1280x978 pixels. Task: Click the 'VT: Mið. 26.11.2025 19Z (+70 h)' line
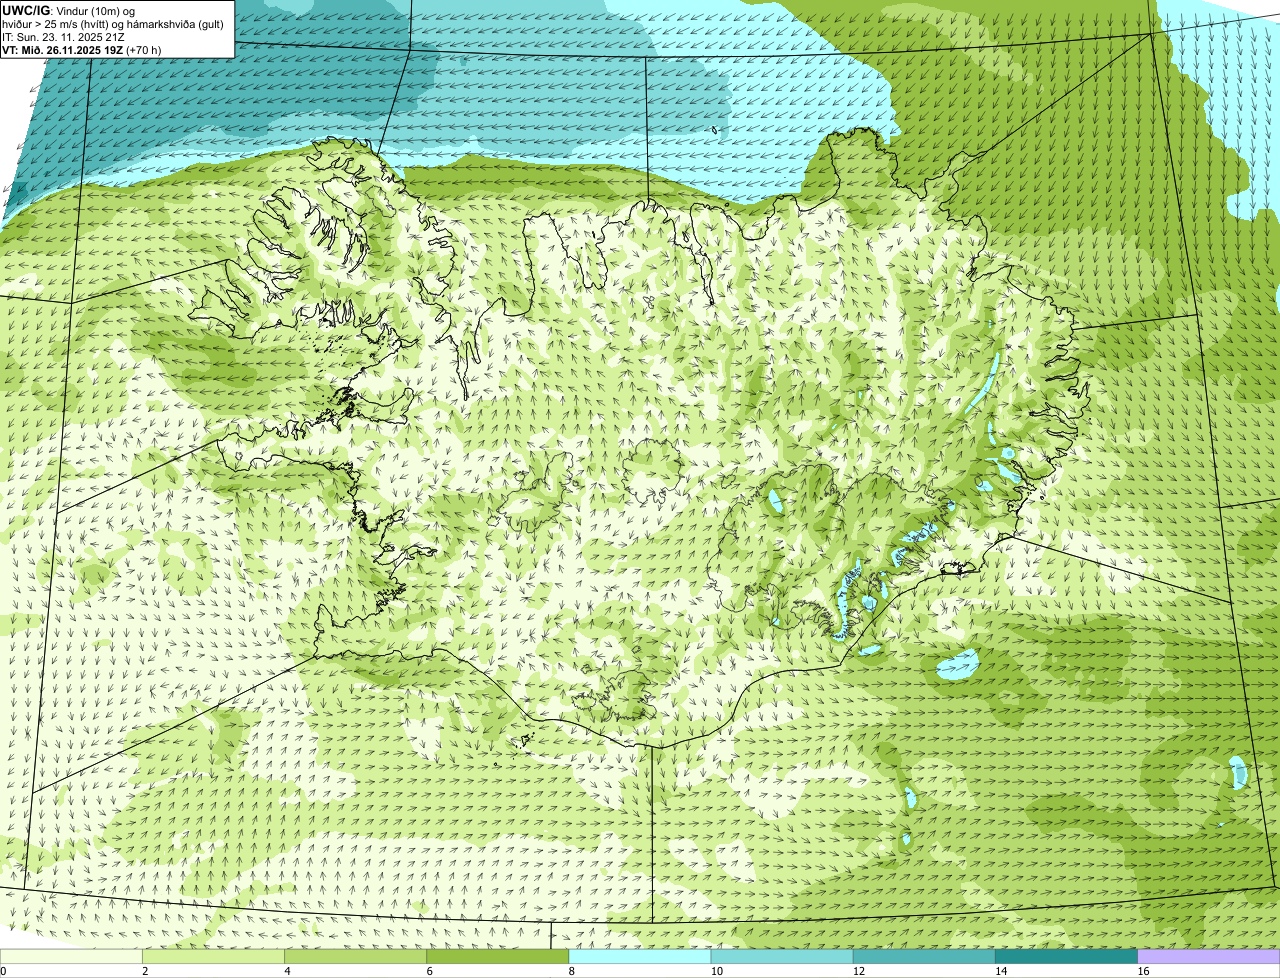(82, 49)
